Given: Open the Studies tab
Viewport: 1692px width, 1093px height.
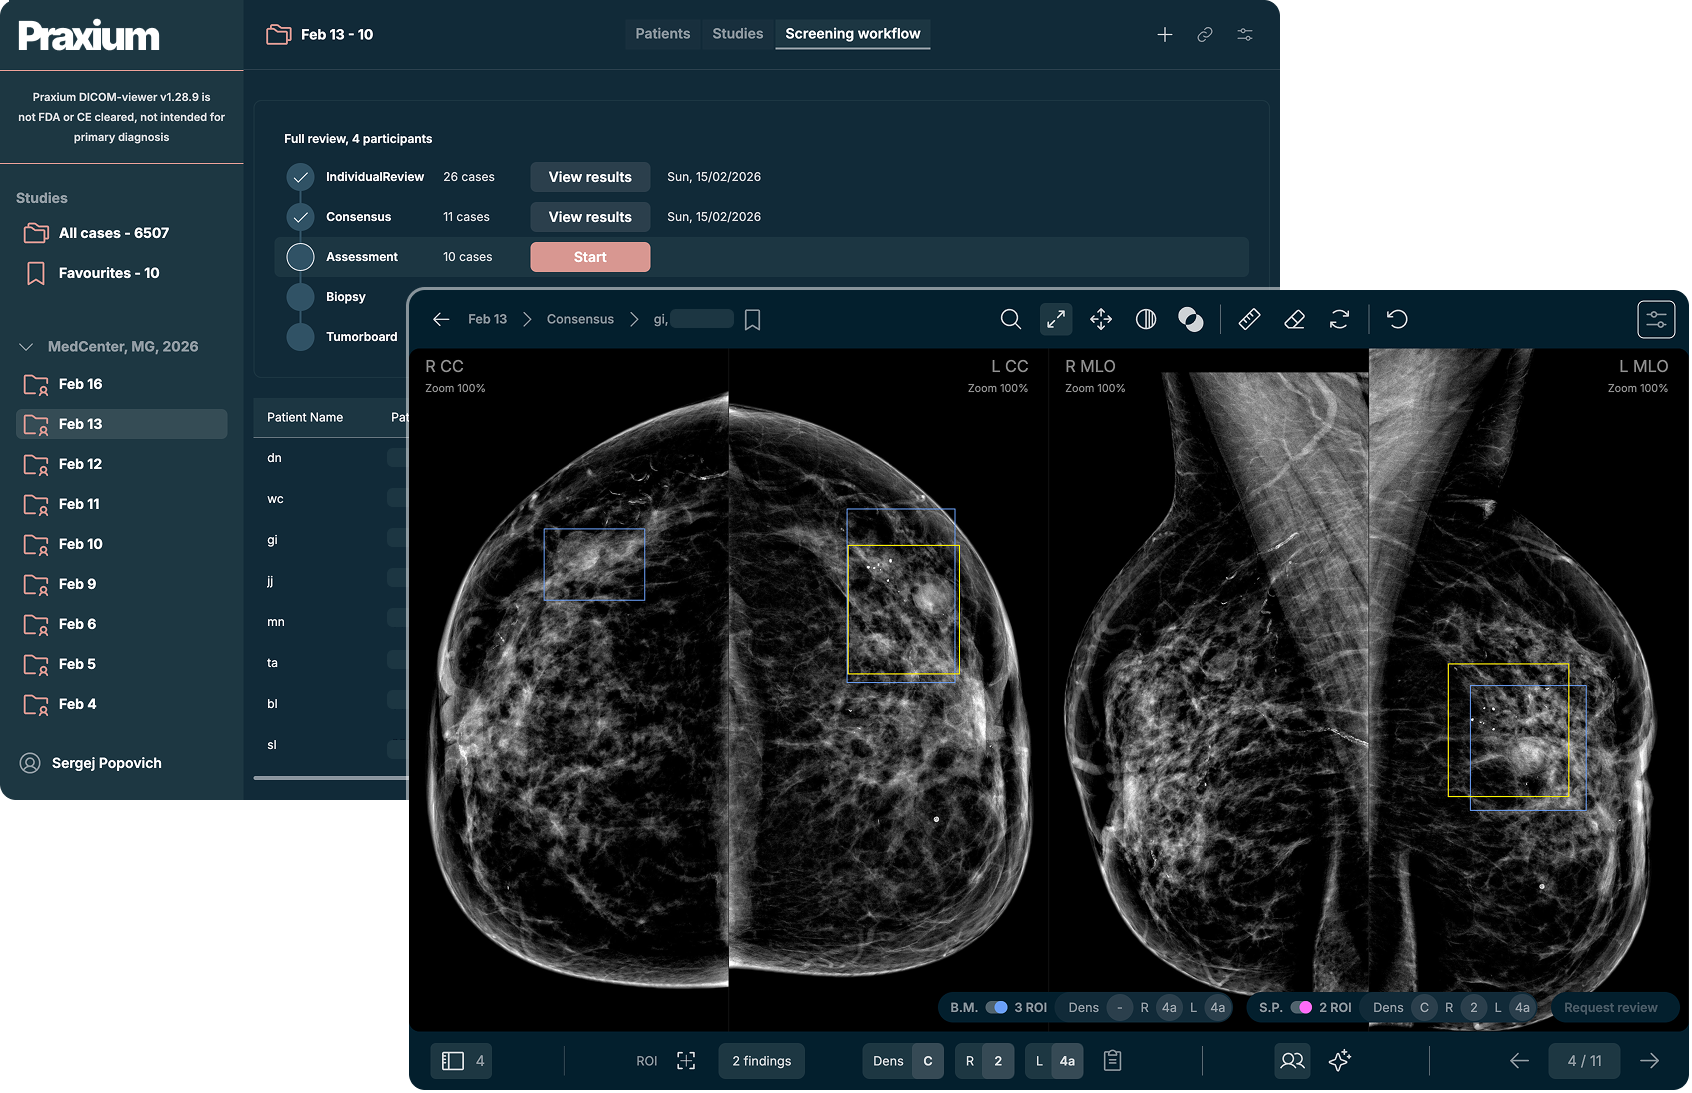Looking at the screenshot, I should coord(737,34).
